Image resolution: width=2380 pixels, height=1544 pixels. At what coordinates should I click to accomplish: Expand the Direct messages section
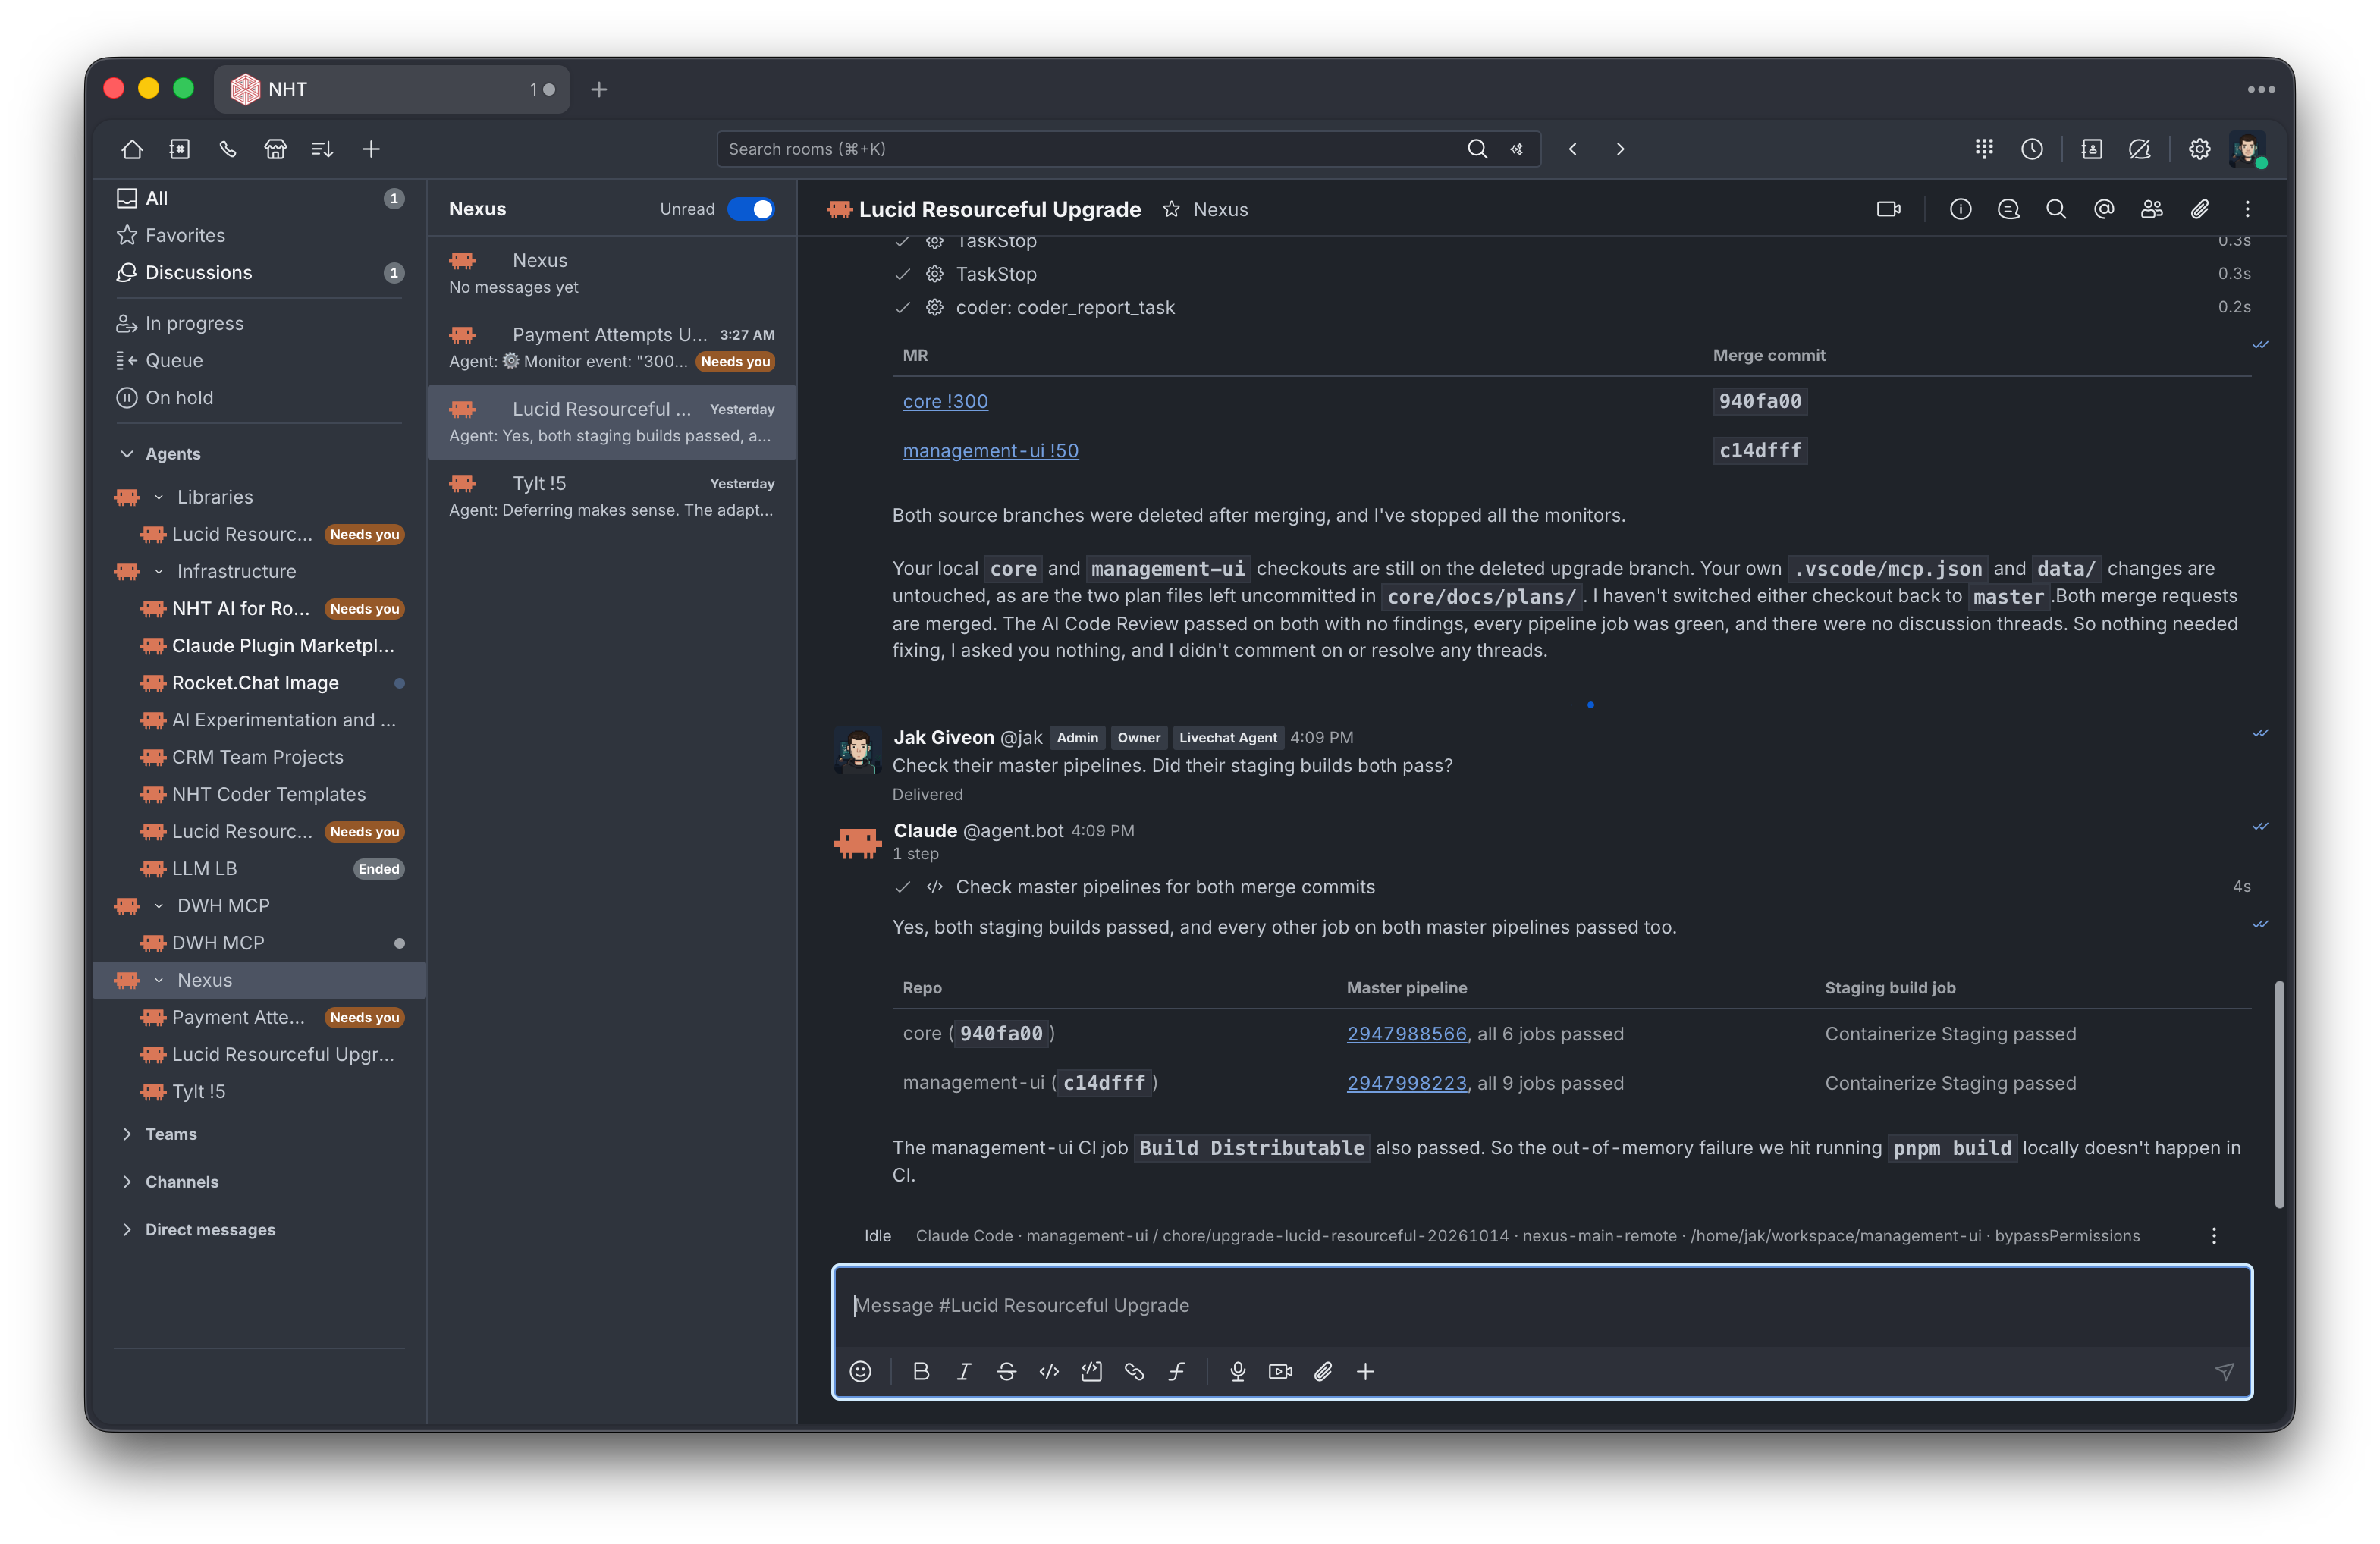pos(127,1230)
